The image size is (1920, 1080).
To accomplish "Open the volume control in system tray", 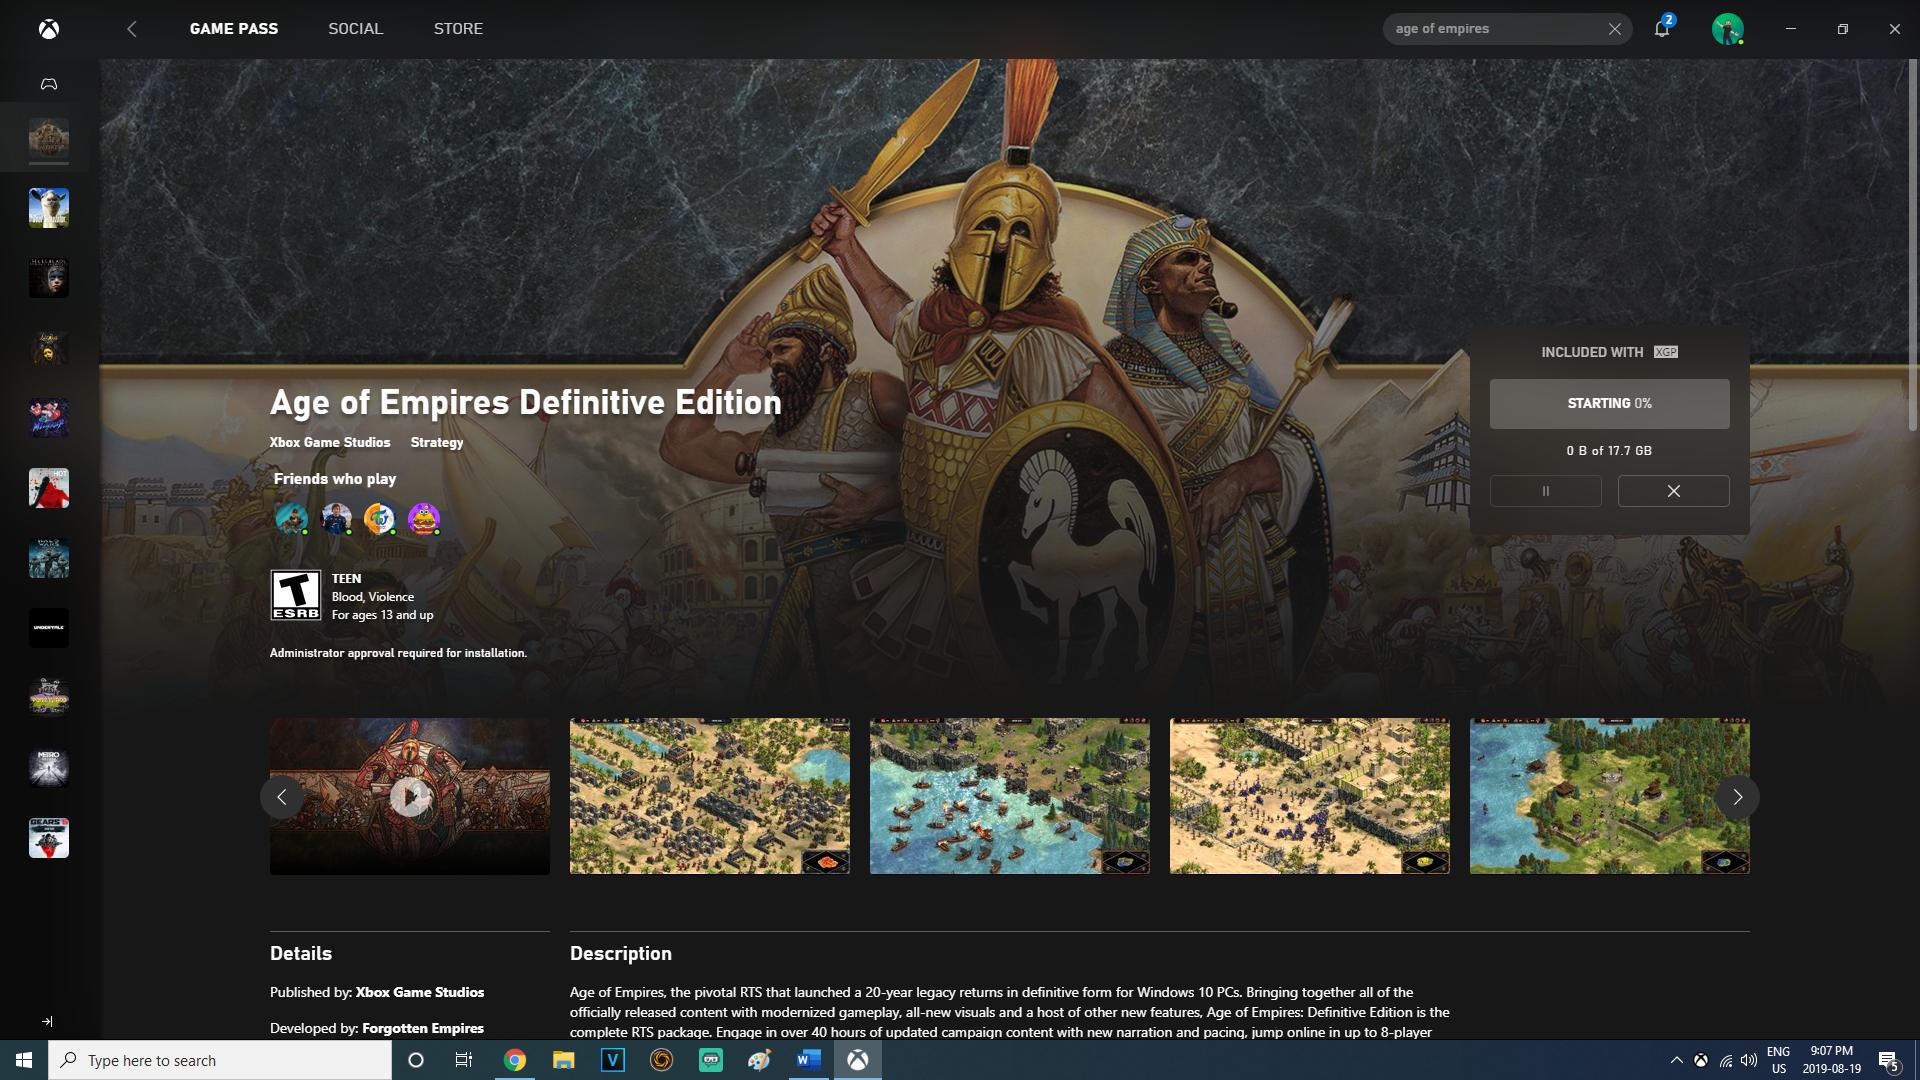I will coord(1749,1060).
